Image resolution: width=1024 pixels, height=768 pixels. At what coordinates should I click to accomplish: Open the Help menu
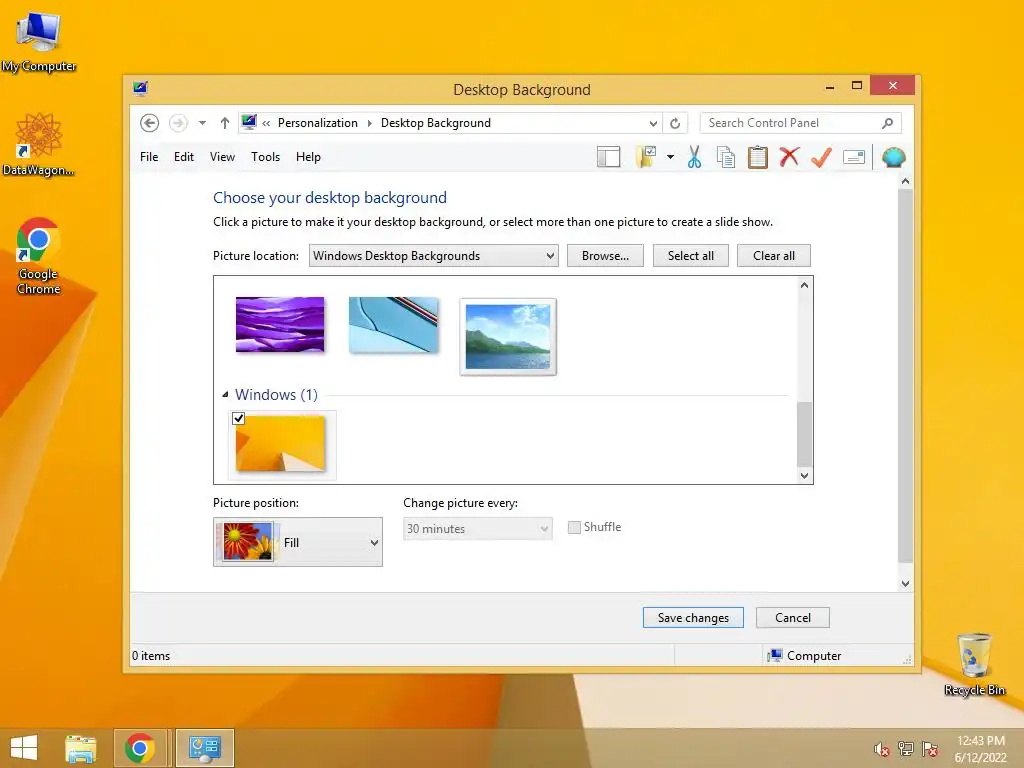(x=308, y=157)
